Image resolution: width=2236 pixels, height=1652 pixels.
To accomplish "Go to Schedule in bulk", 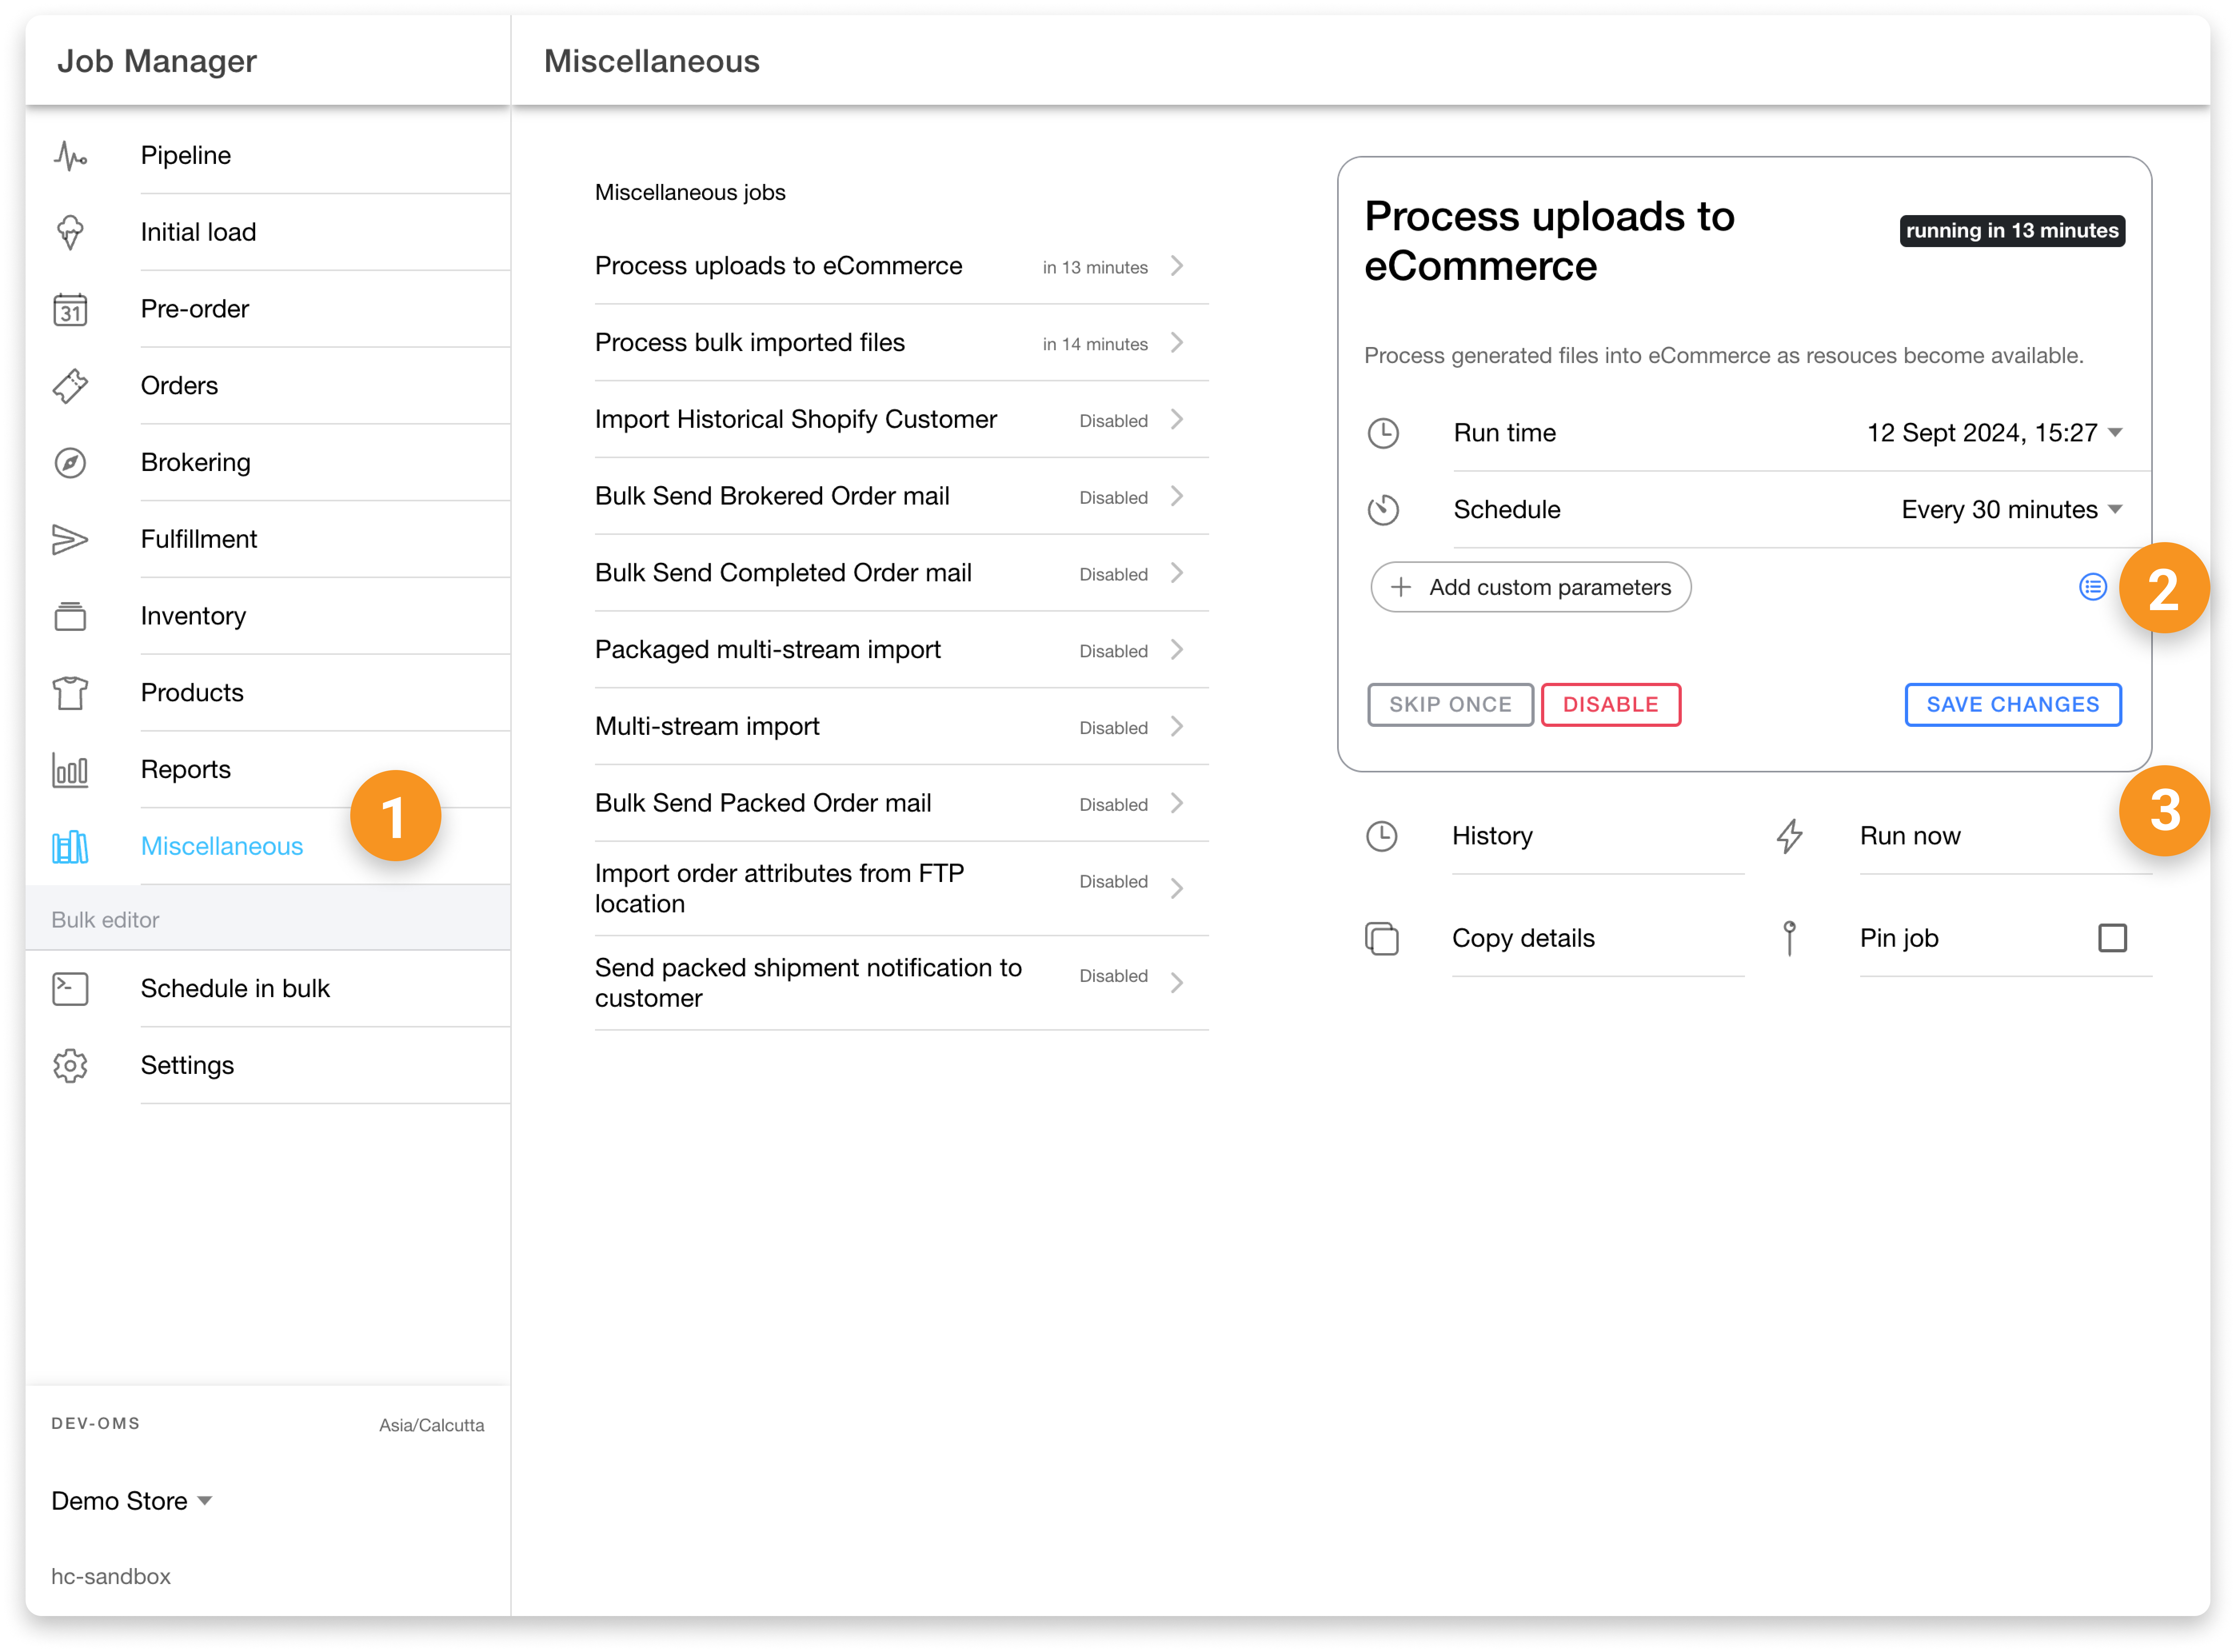I will click(x=235, y=988).
